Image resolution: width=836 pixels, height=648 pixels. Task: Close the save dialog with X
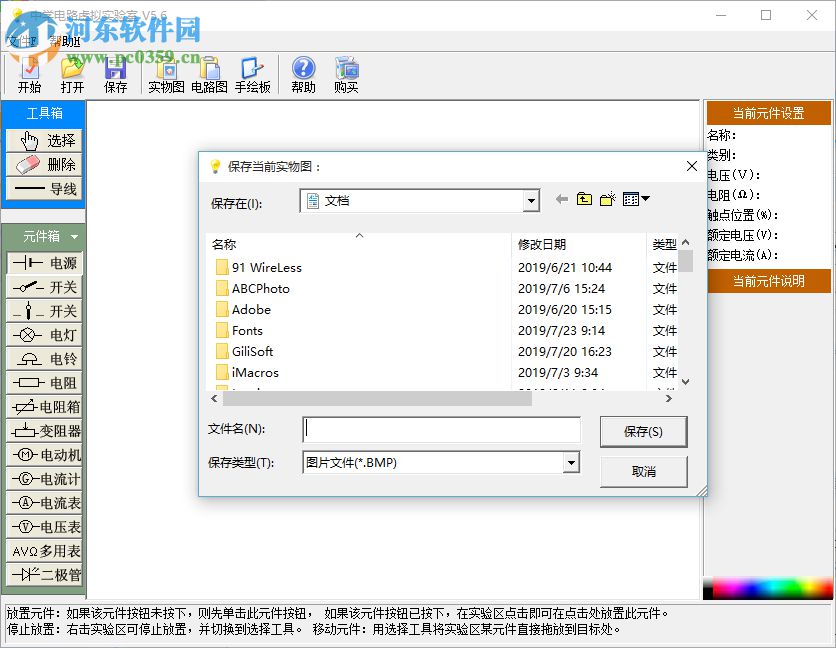(x=692, y=166)
